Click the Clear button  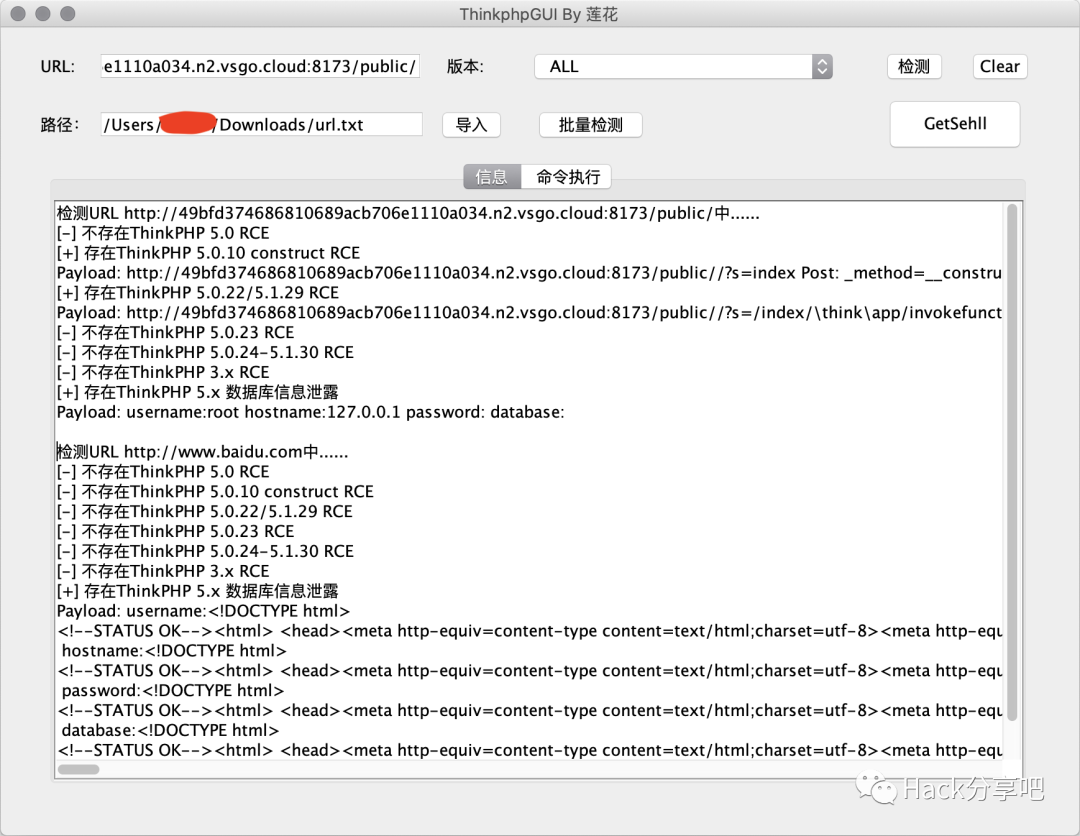[999, 67]
